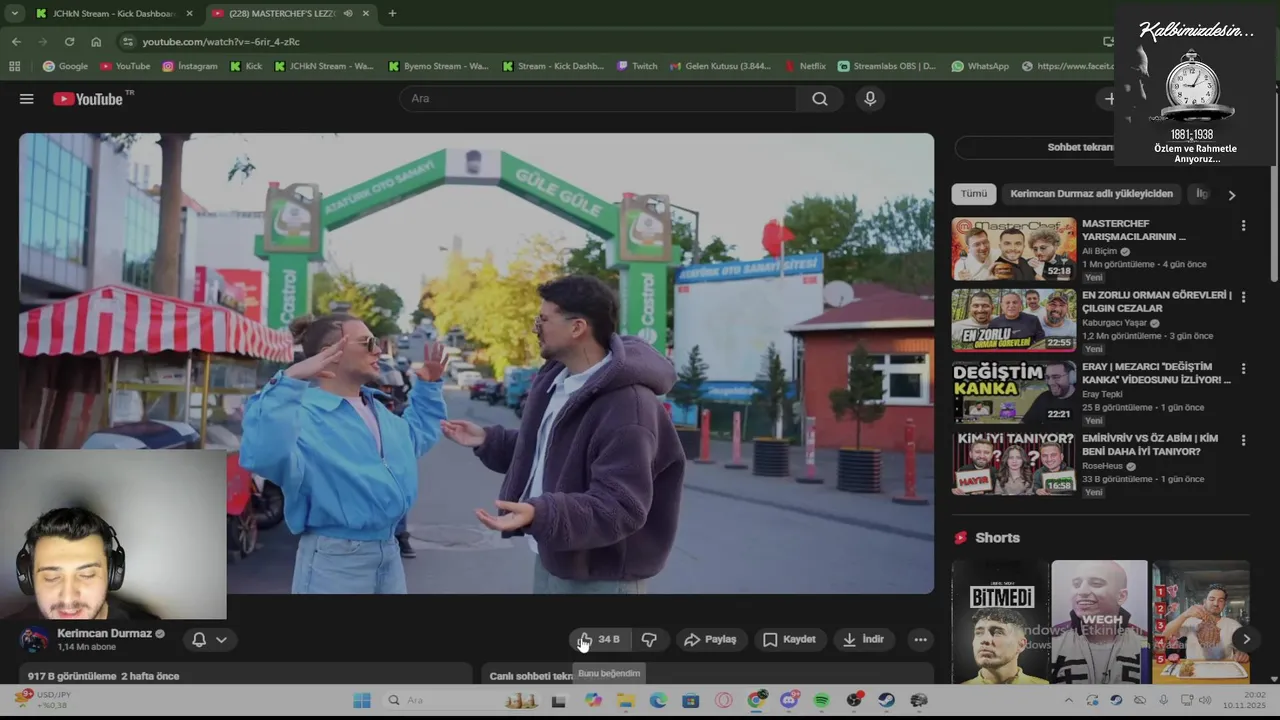Open ERAY | MEZARCI video thumbnail
Screen dimensions: 1280x720
pos(1014,392)
